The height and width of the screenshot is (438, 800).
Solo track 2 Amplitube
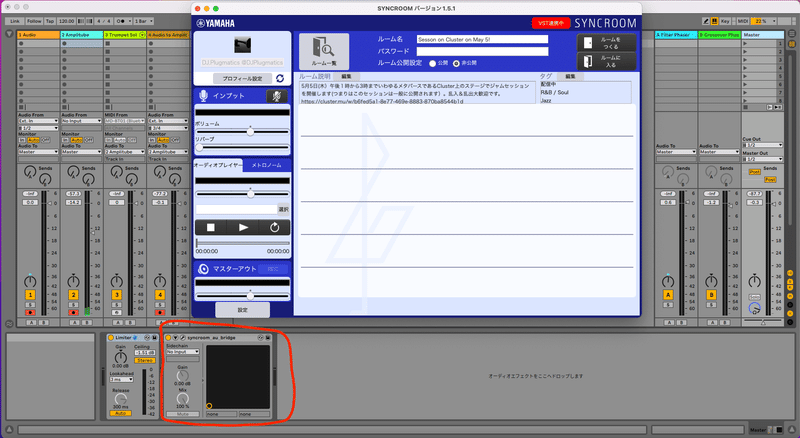(x=73, y=305)
